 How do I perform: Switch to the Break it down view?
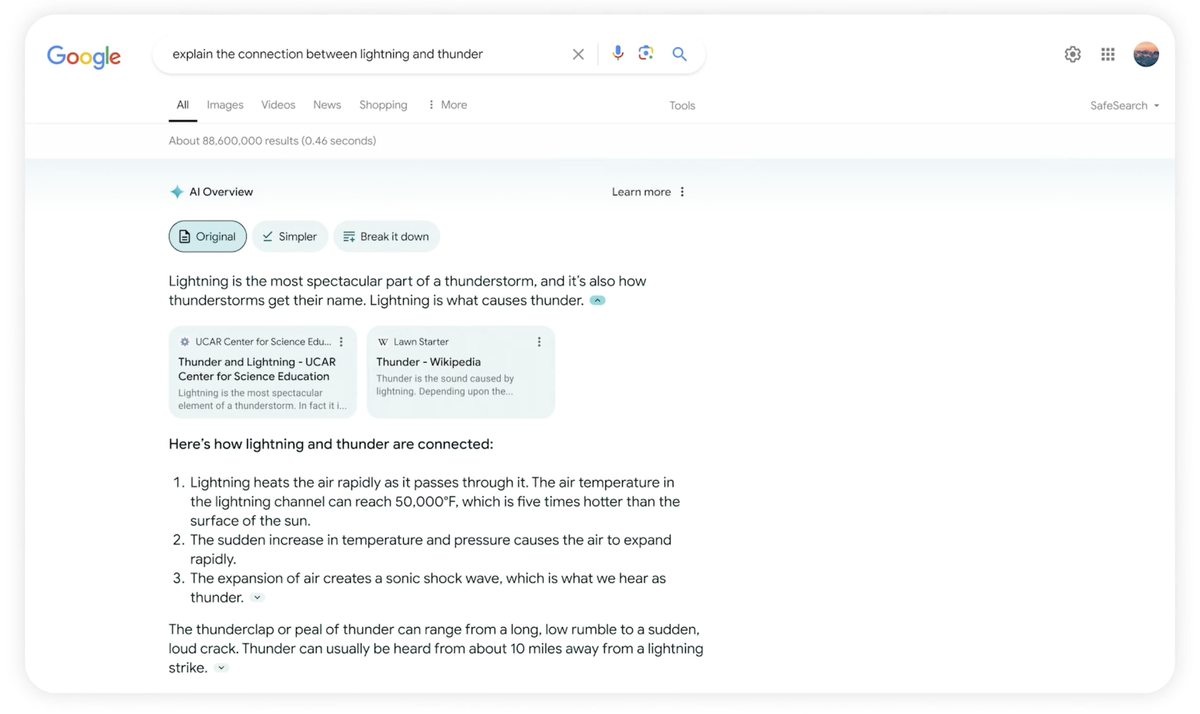(x=386, y=236)
